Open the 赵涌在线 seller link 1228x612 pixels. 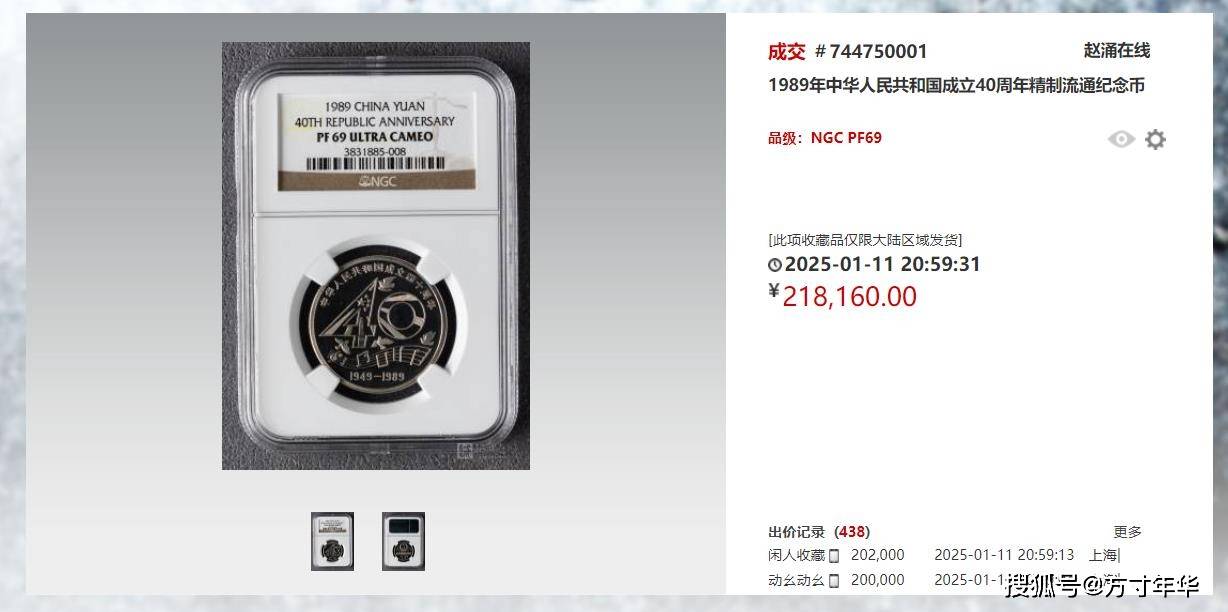[1117, 50]
